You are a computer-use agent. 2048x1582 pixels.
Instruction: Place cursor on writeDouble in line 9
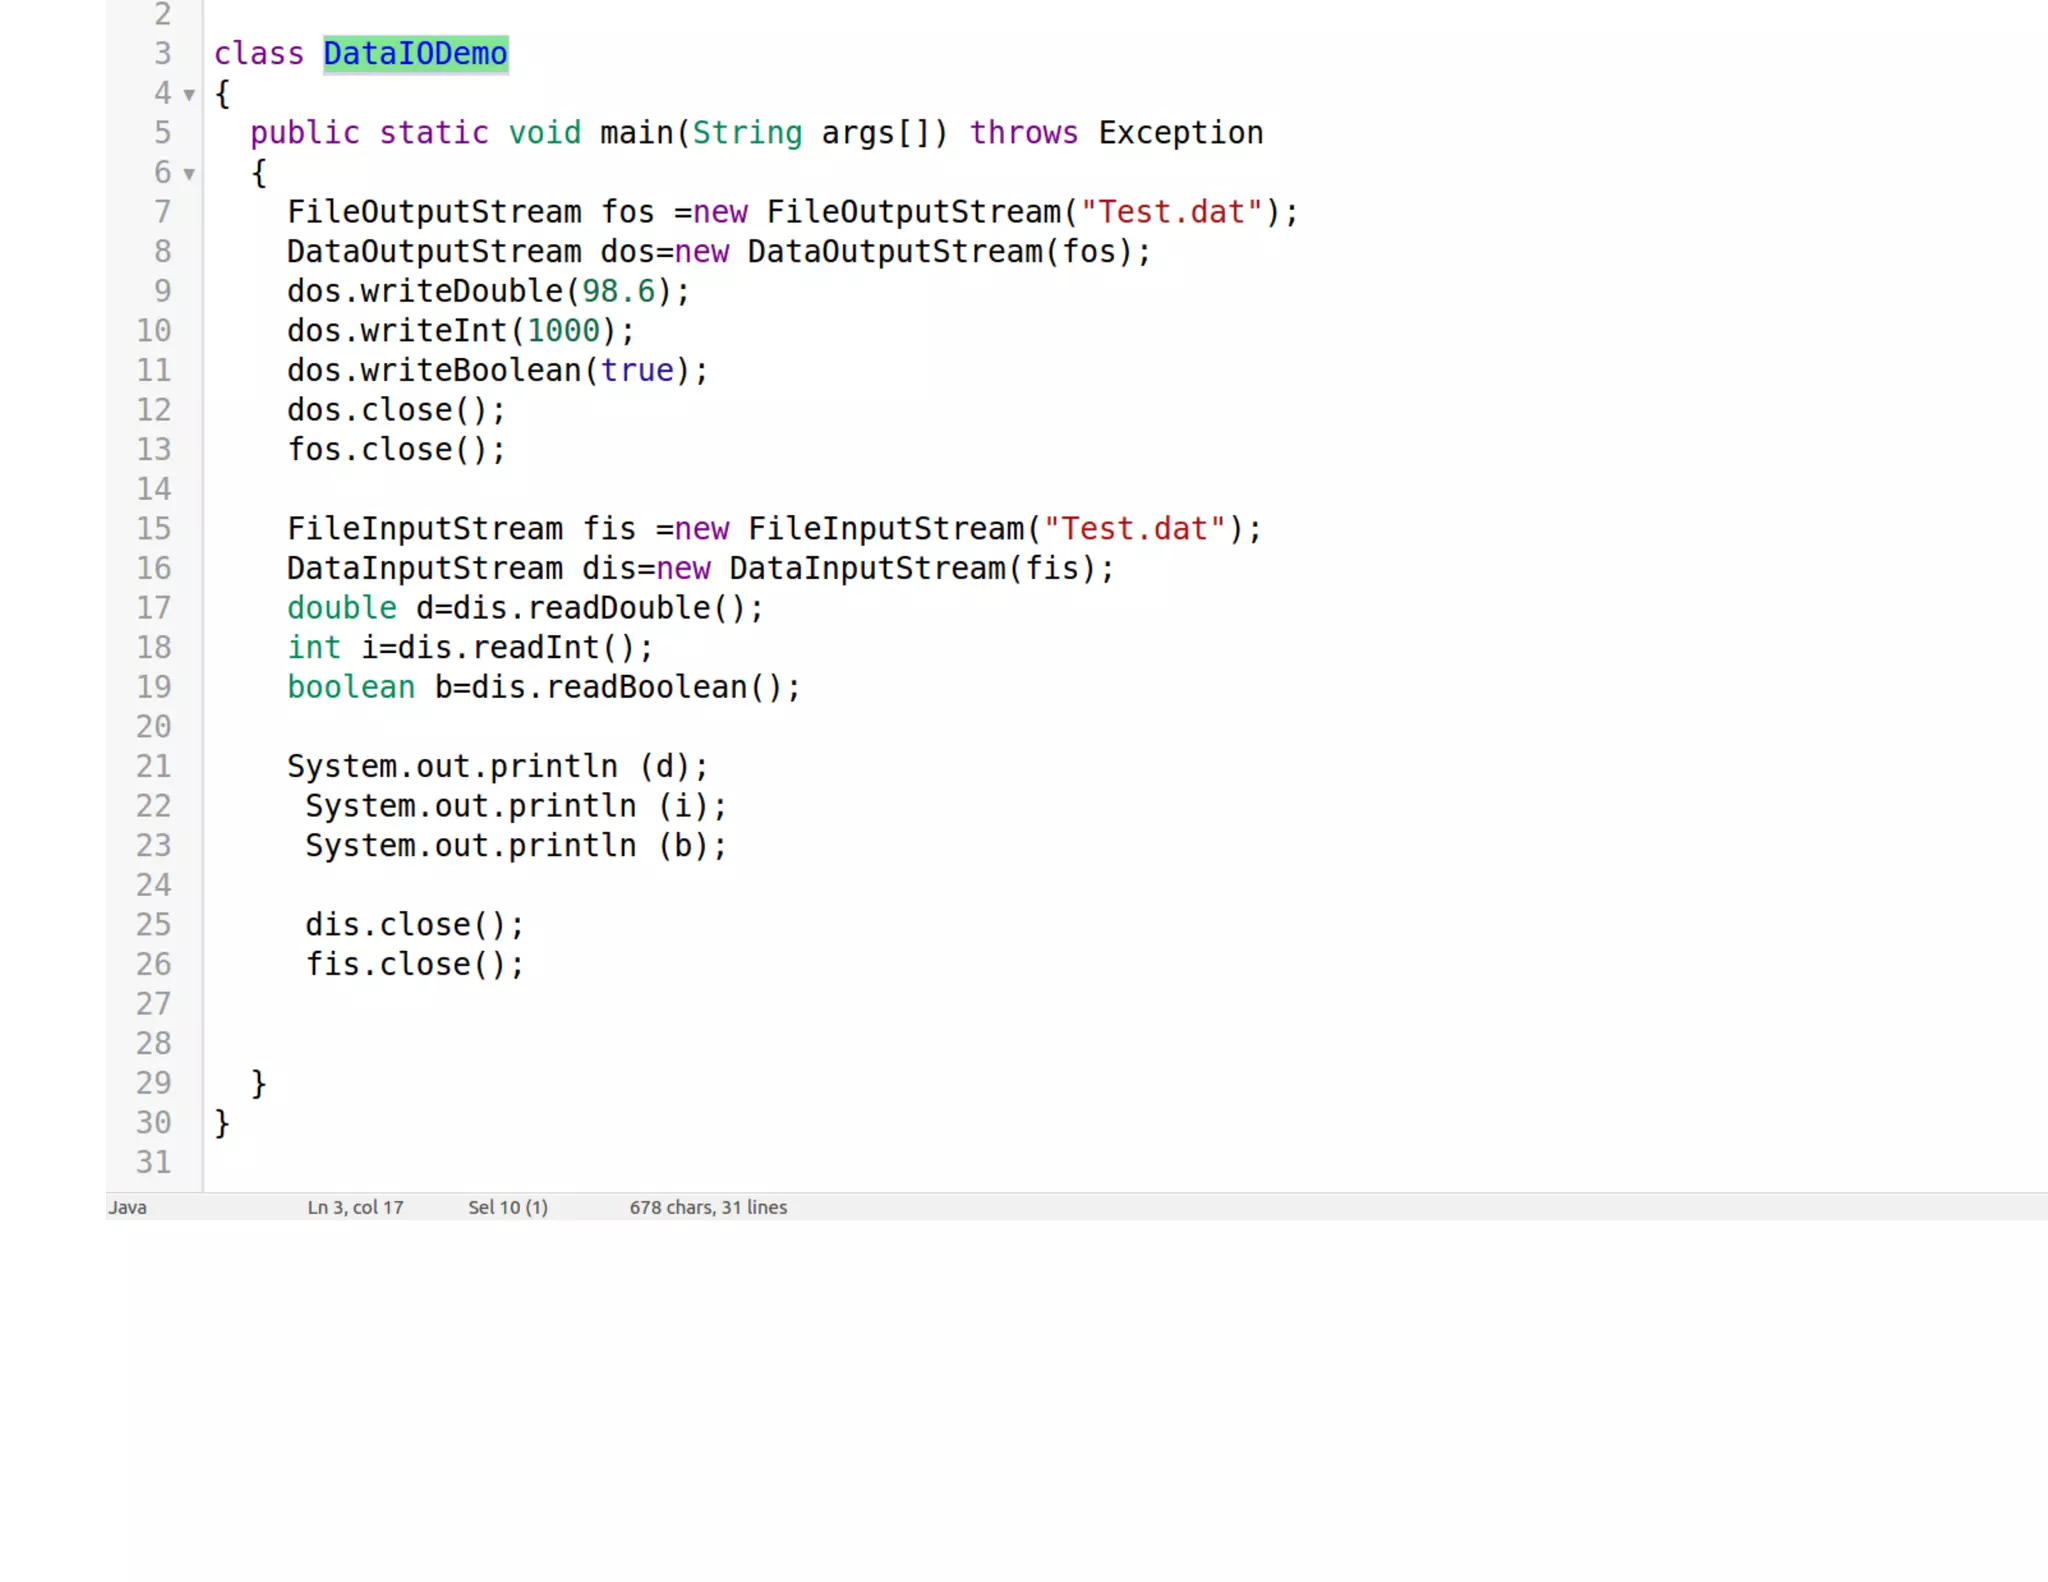pyautogui.click(x=461, y=291)
